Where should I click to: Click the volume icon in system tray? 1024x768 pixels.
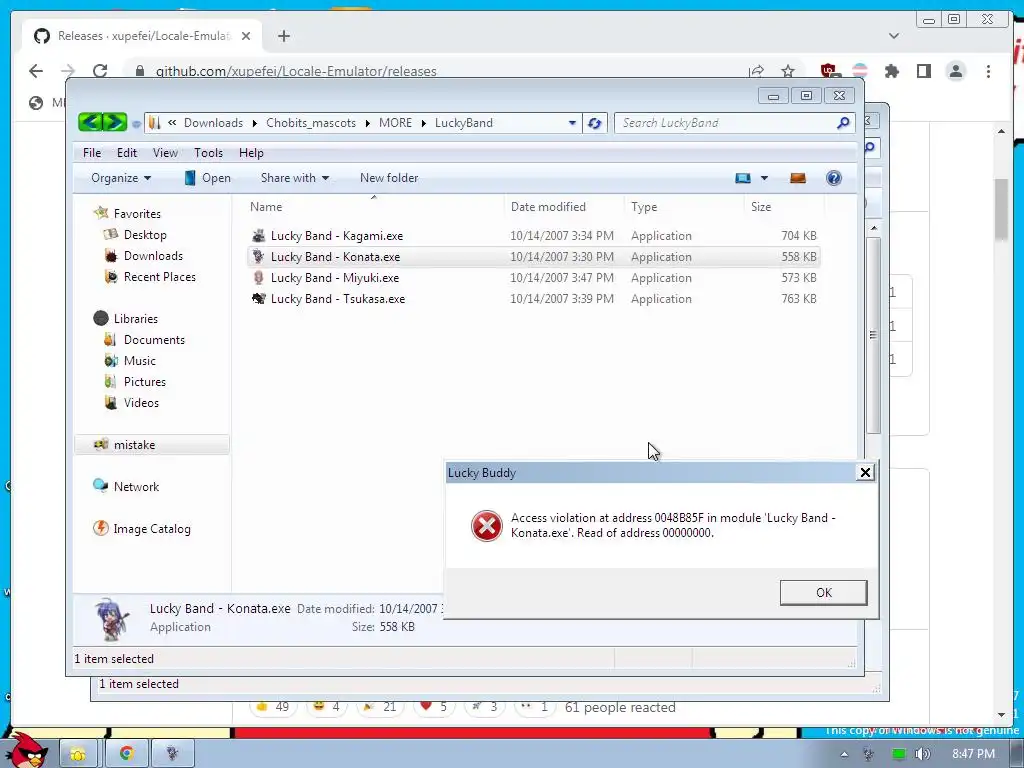pos(922,754)
